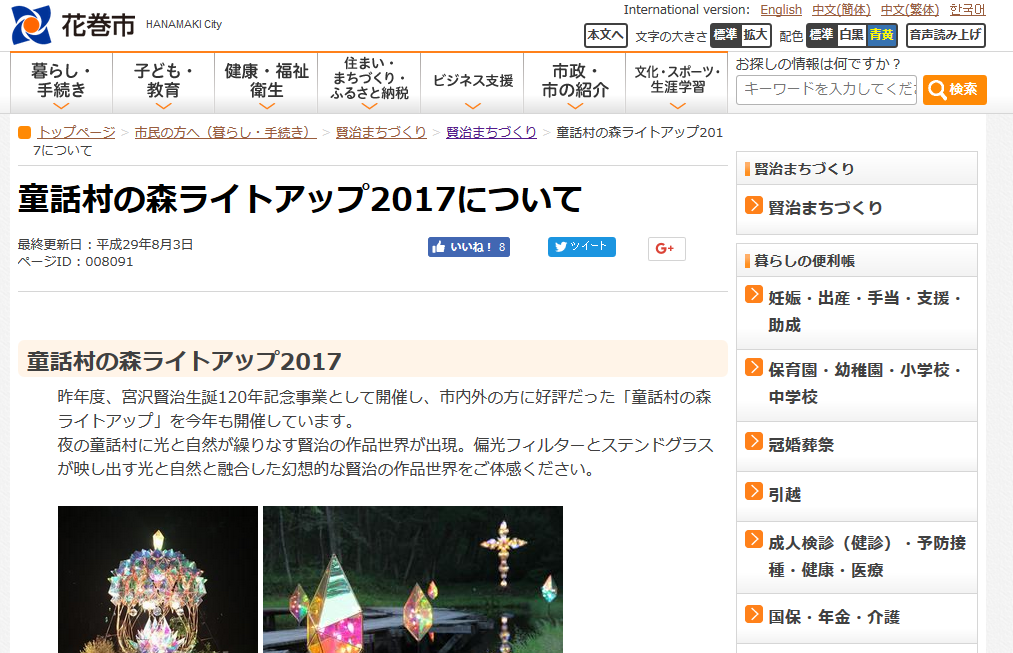Share on Google Plus
Screen dimensions: 1013x653
pos(666,249)
